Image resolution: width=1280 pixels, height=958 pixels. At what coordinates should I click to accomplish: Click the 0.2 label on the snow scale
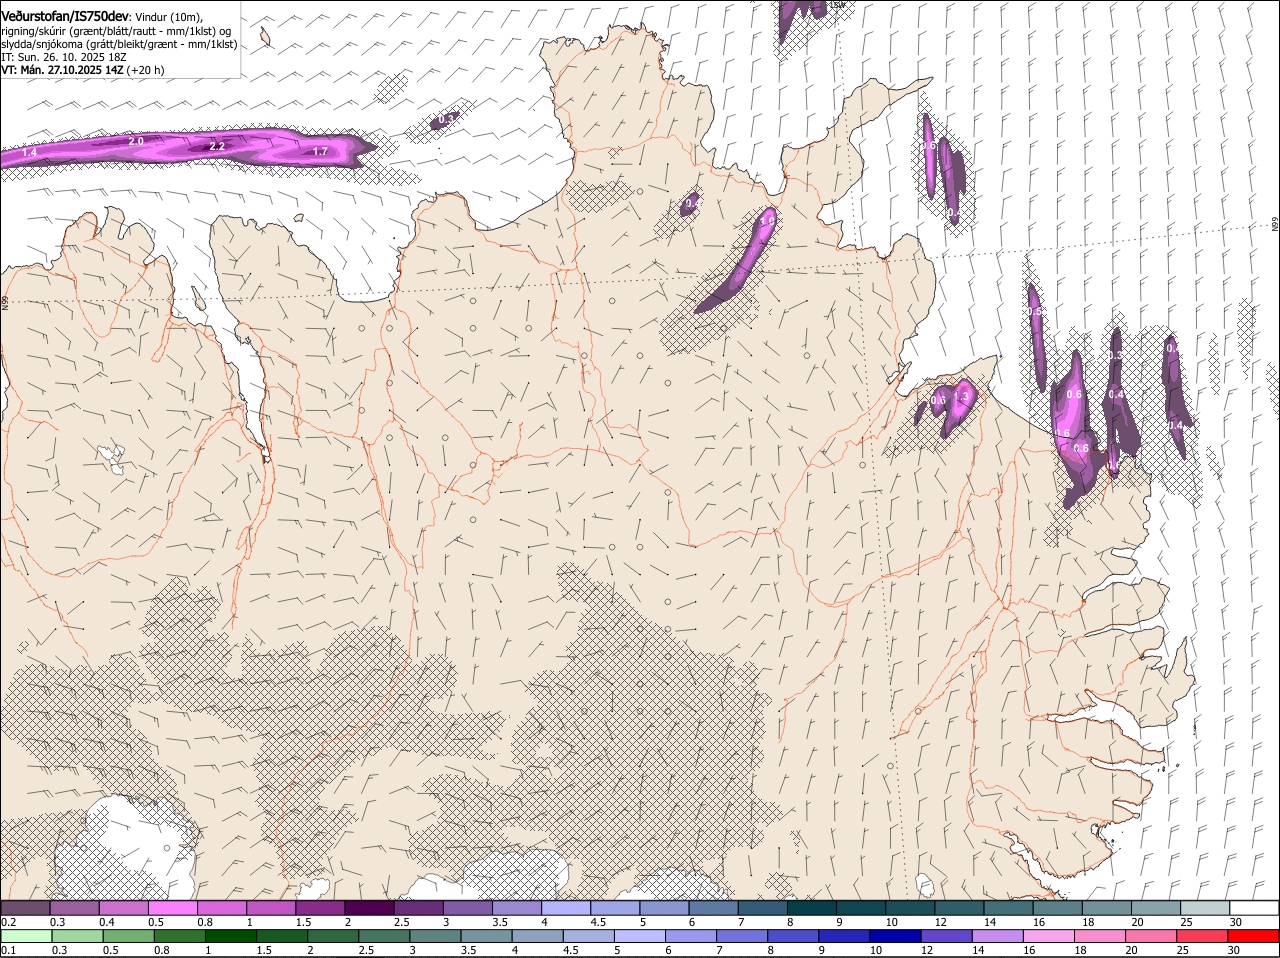click(x=8, y=922)
